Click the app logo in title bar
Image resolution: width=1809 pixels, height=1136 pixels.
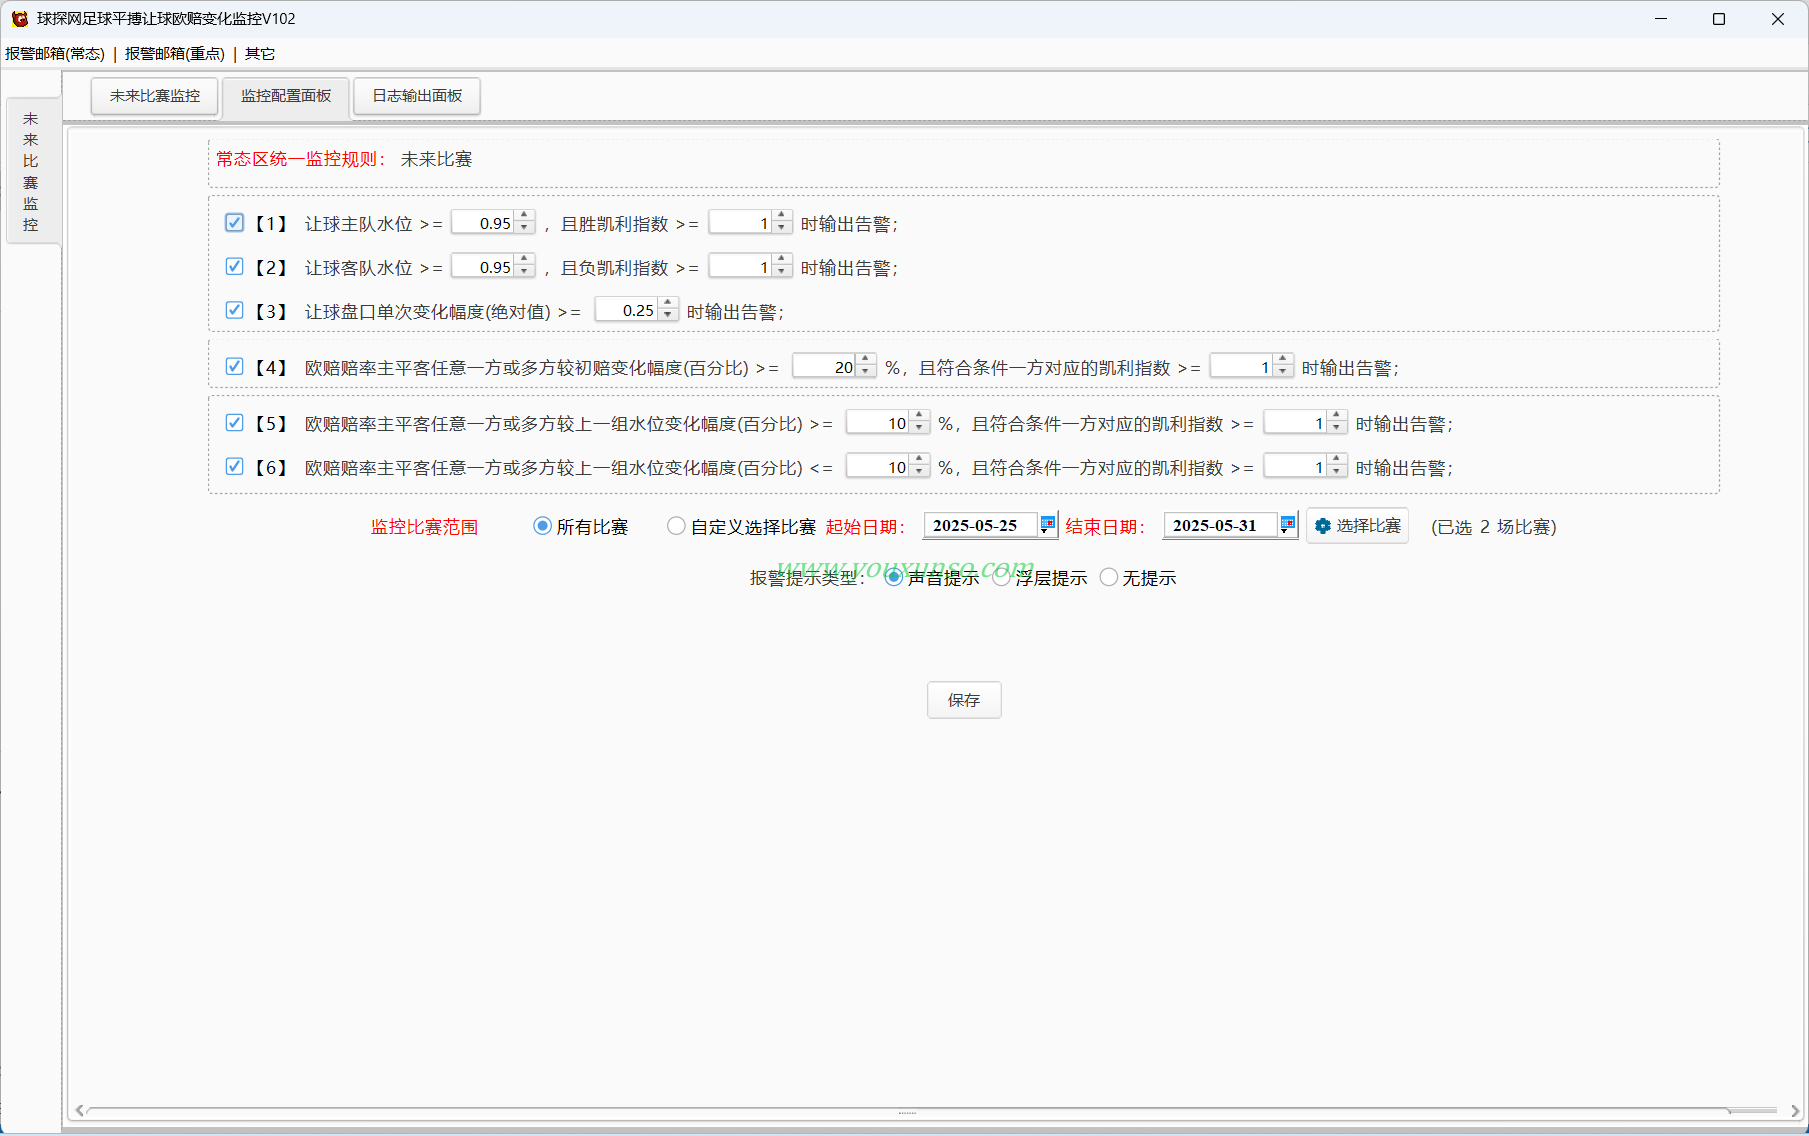(x=19, y=19)
